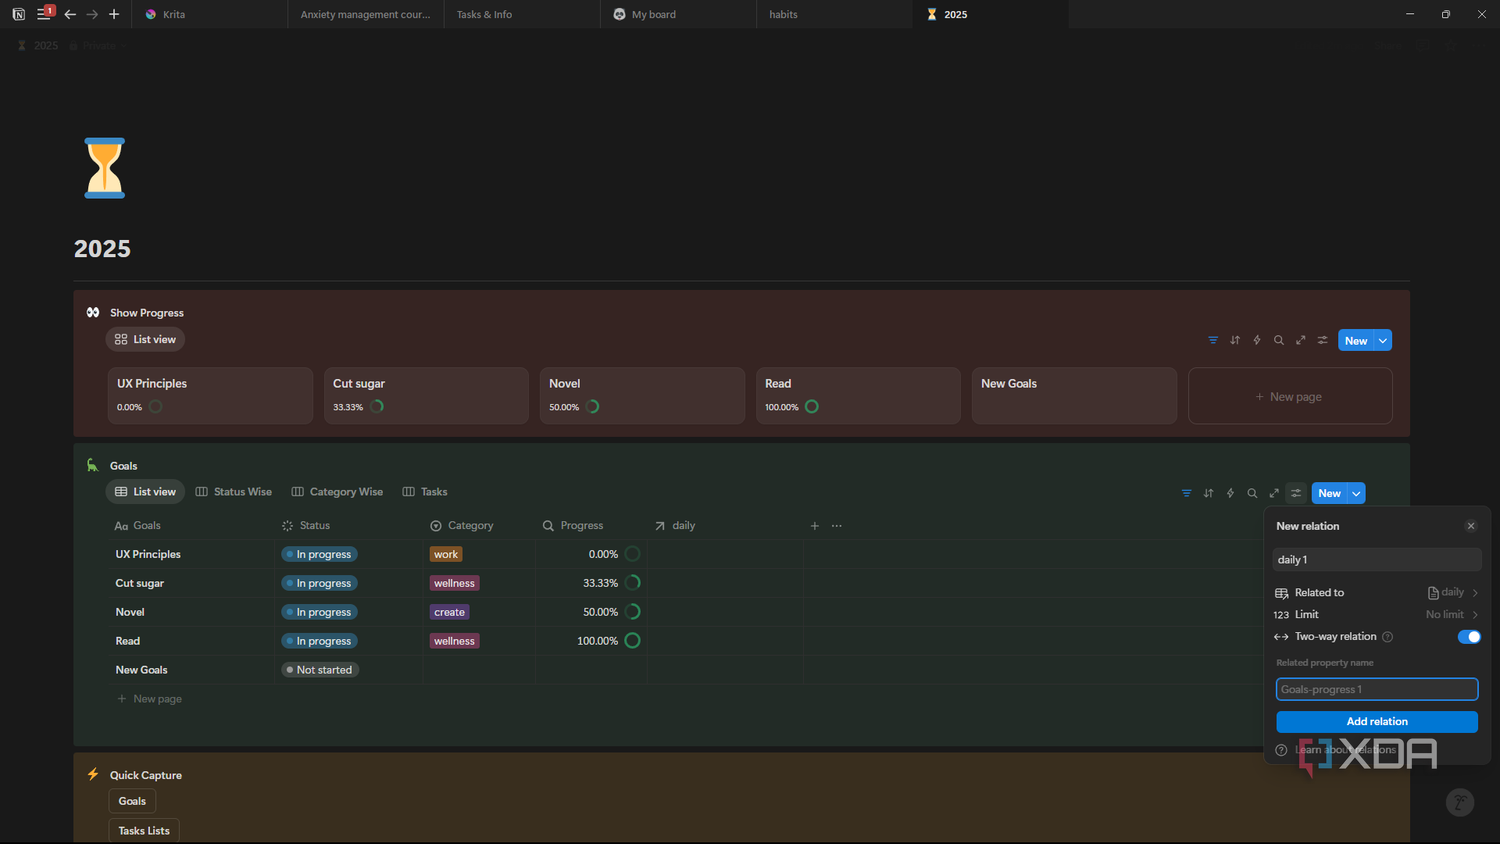Switch to the My board tab
The height and width of the screenshot is (844, 1500).
point(678,14)
